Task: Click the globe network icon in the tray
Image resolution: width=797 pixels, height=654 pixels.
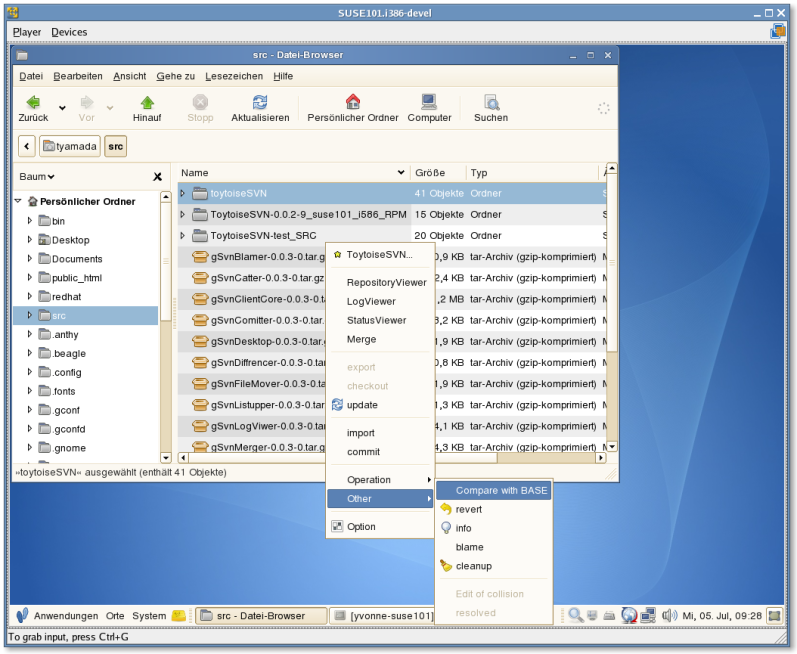Action: click(x=629, y=615)
